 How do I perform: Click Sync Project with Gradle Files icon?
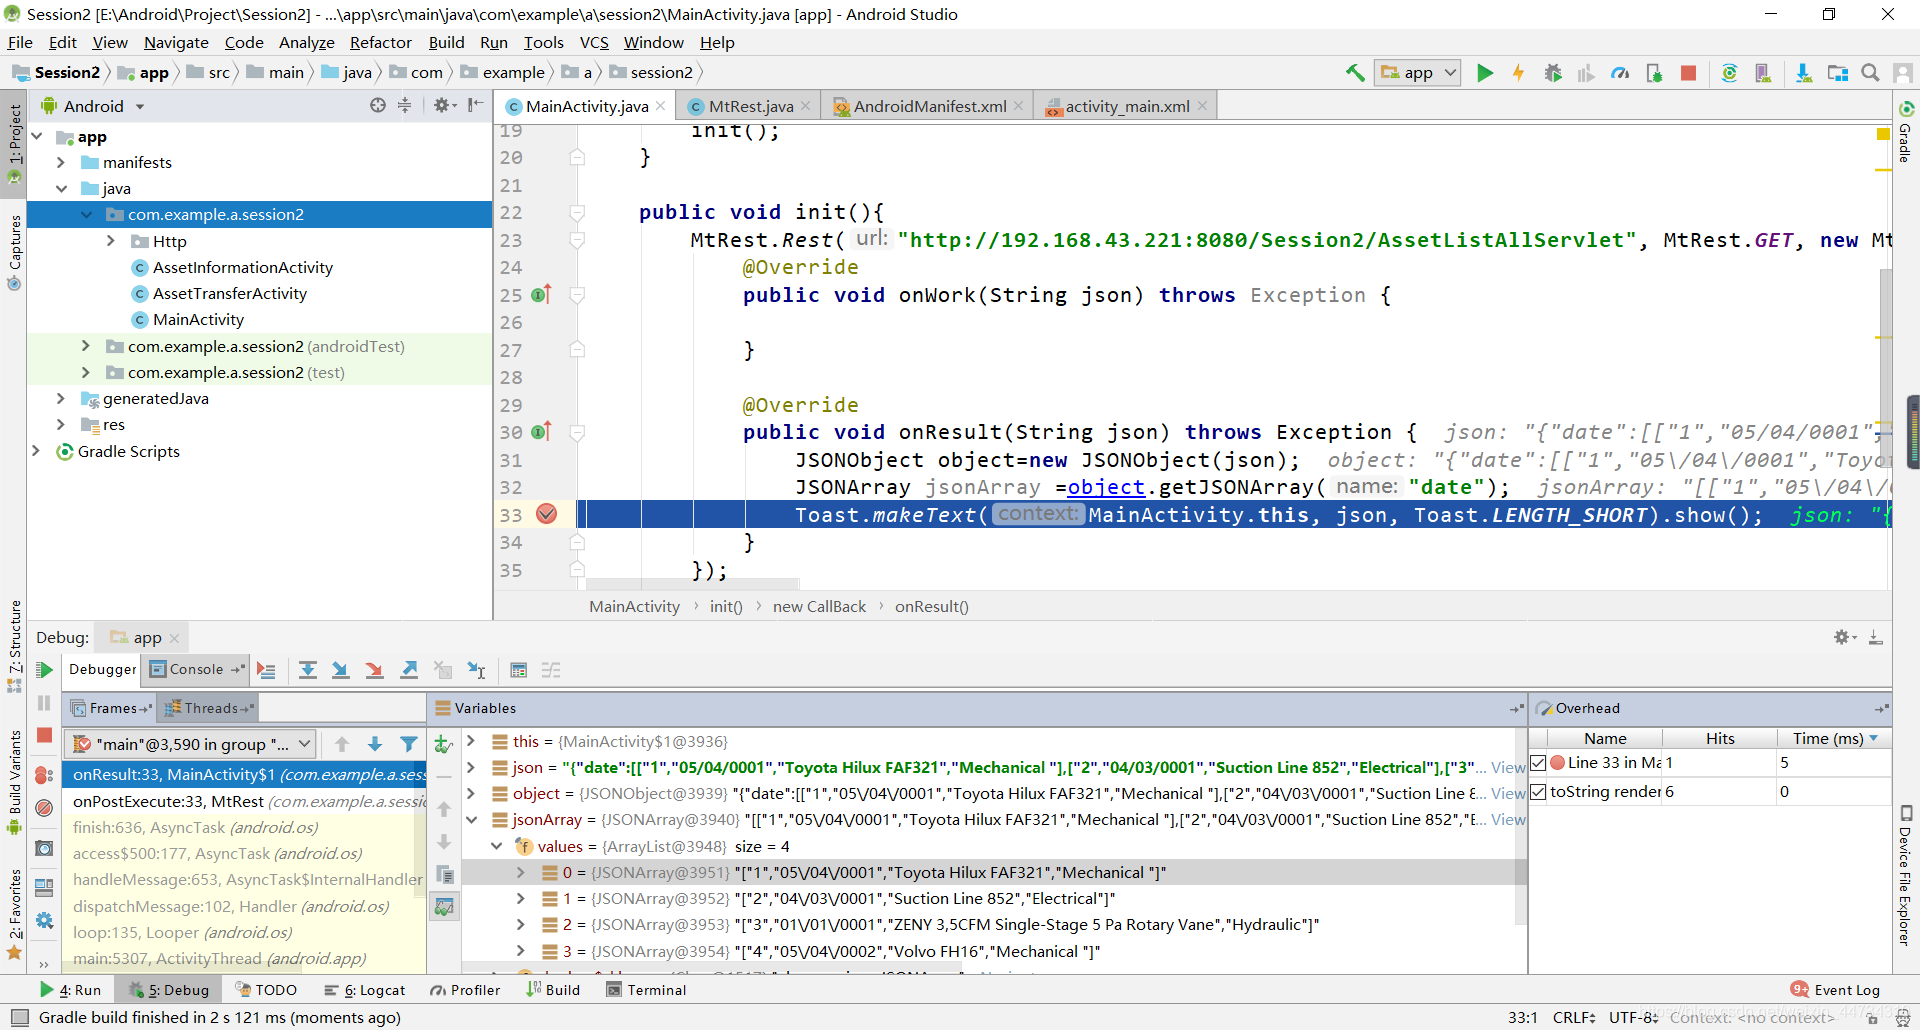[1729, 72]
